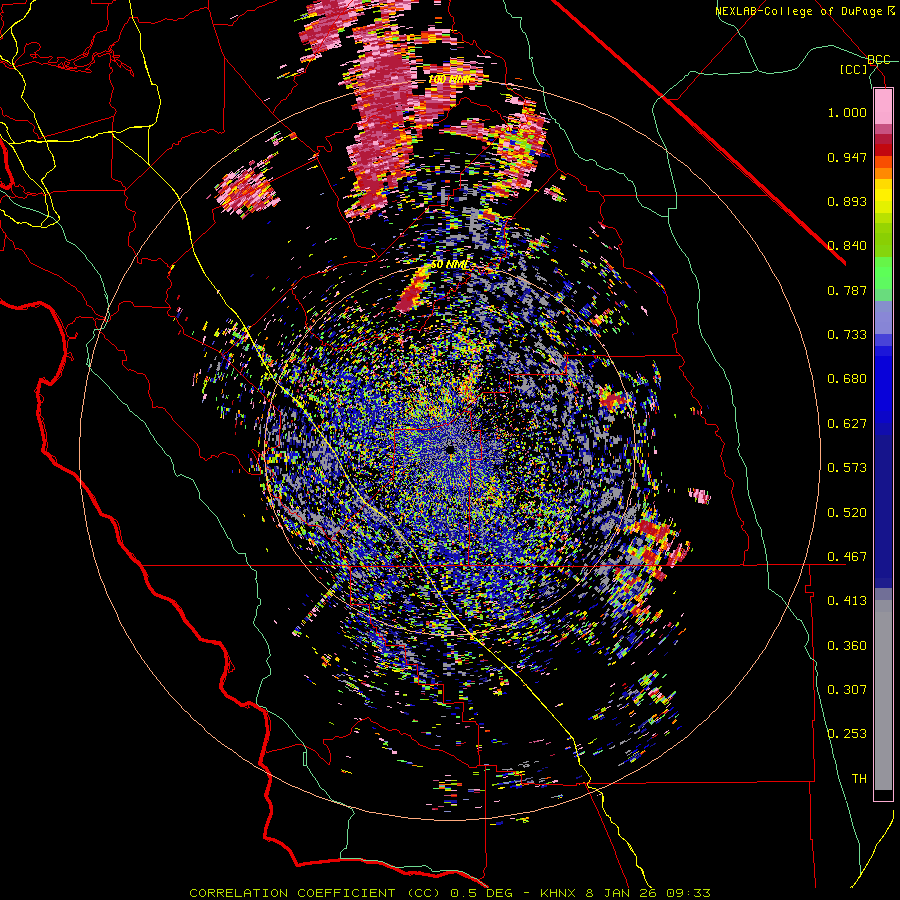Pick the red segment of the color bar
Screen dimensions: 900x900
pos(883,150)
